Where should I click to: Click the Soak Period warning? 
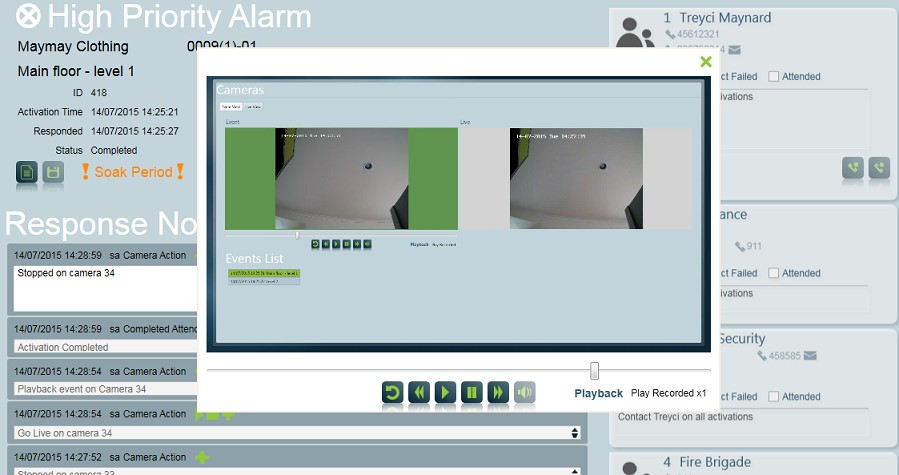132,172
